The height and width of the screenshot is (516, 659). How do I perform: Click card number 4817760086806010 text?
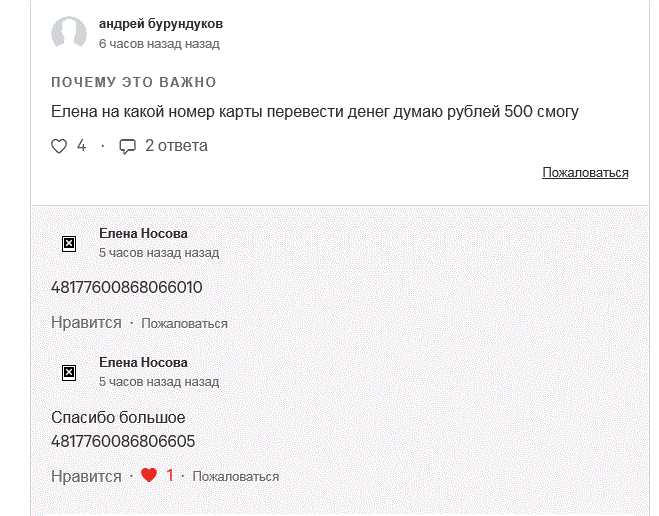127,287
